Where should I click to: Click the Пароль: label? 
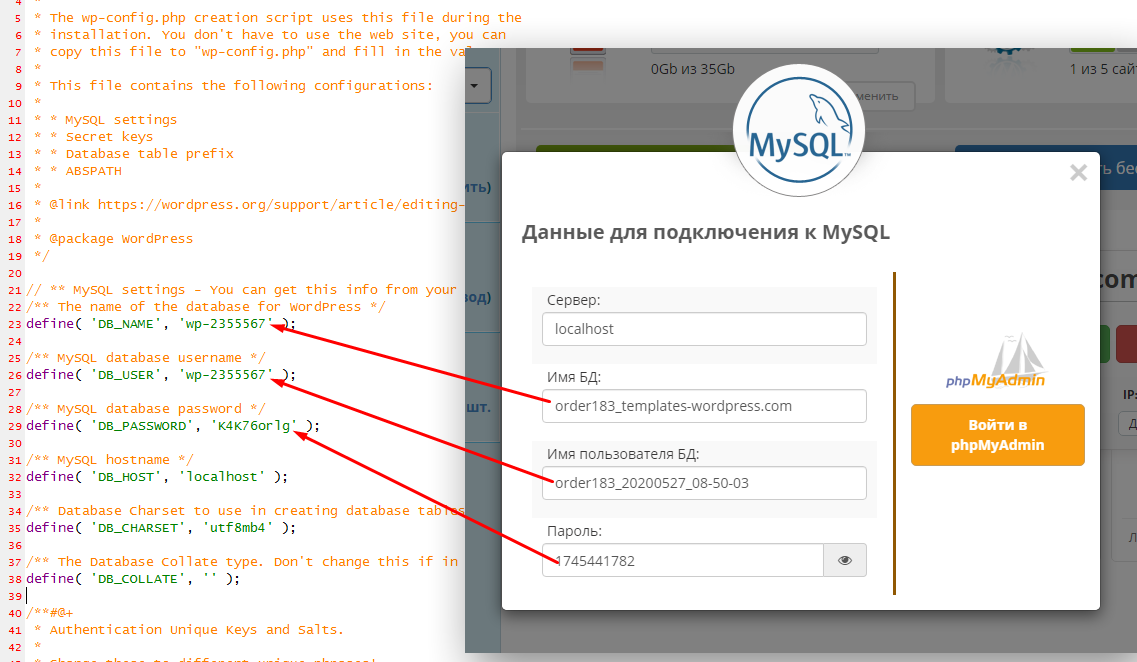tap(574, 531)
